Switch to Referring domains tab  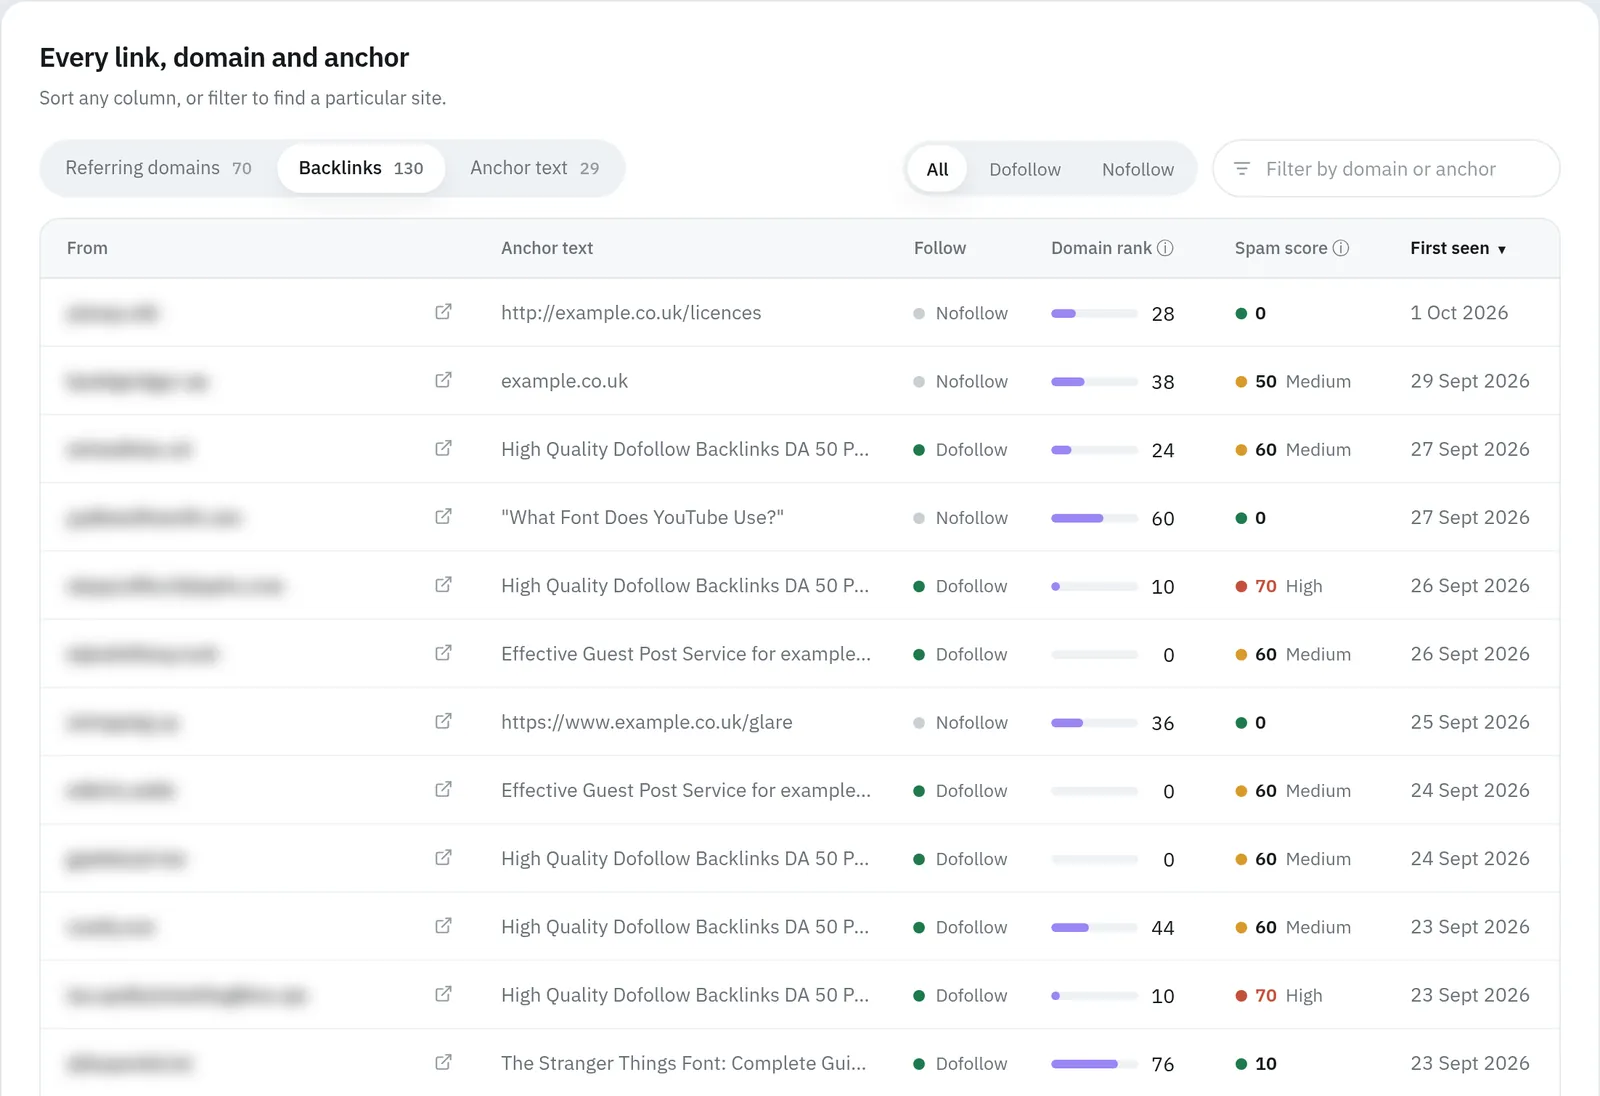[x=158, y=168]
